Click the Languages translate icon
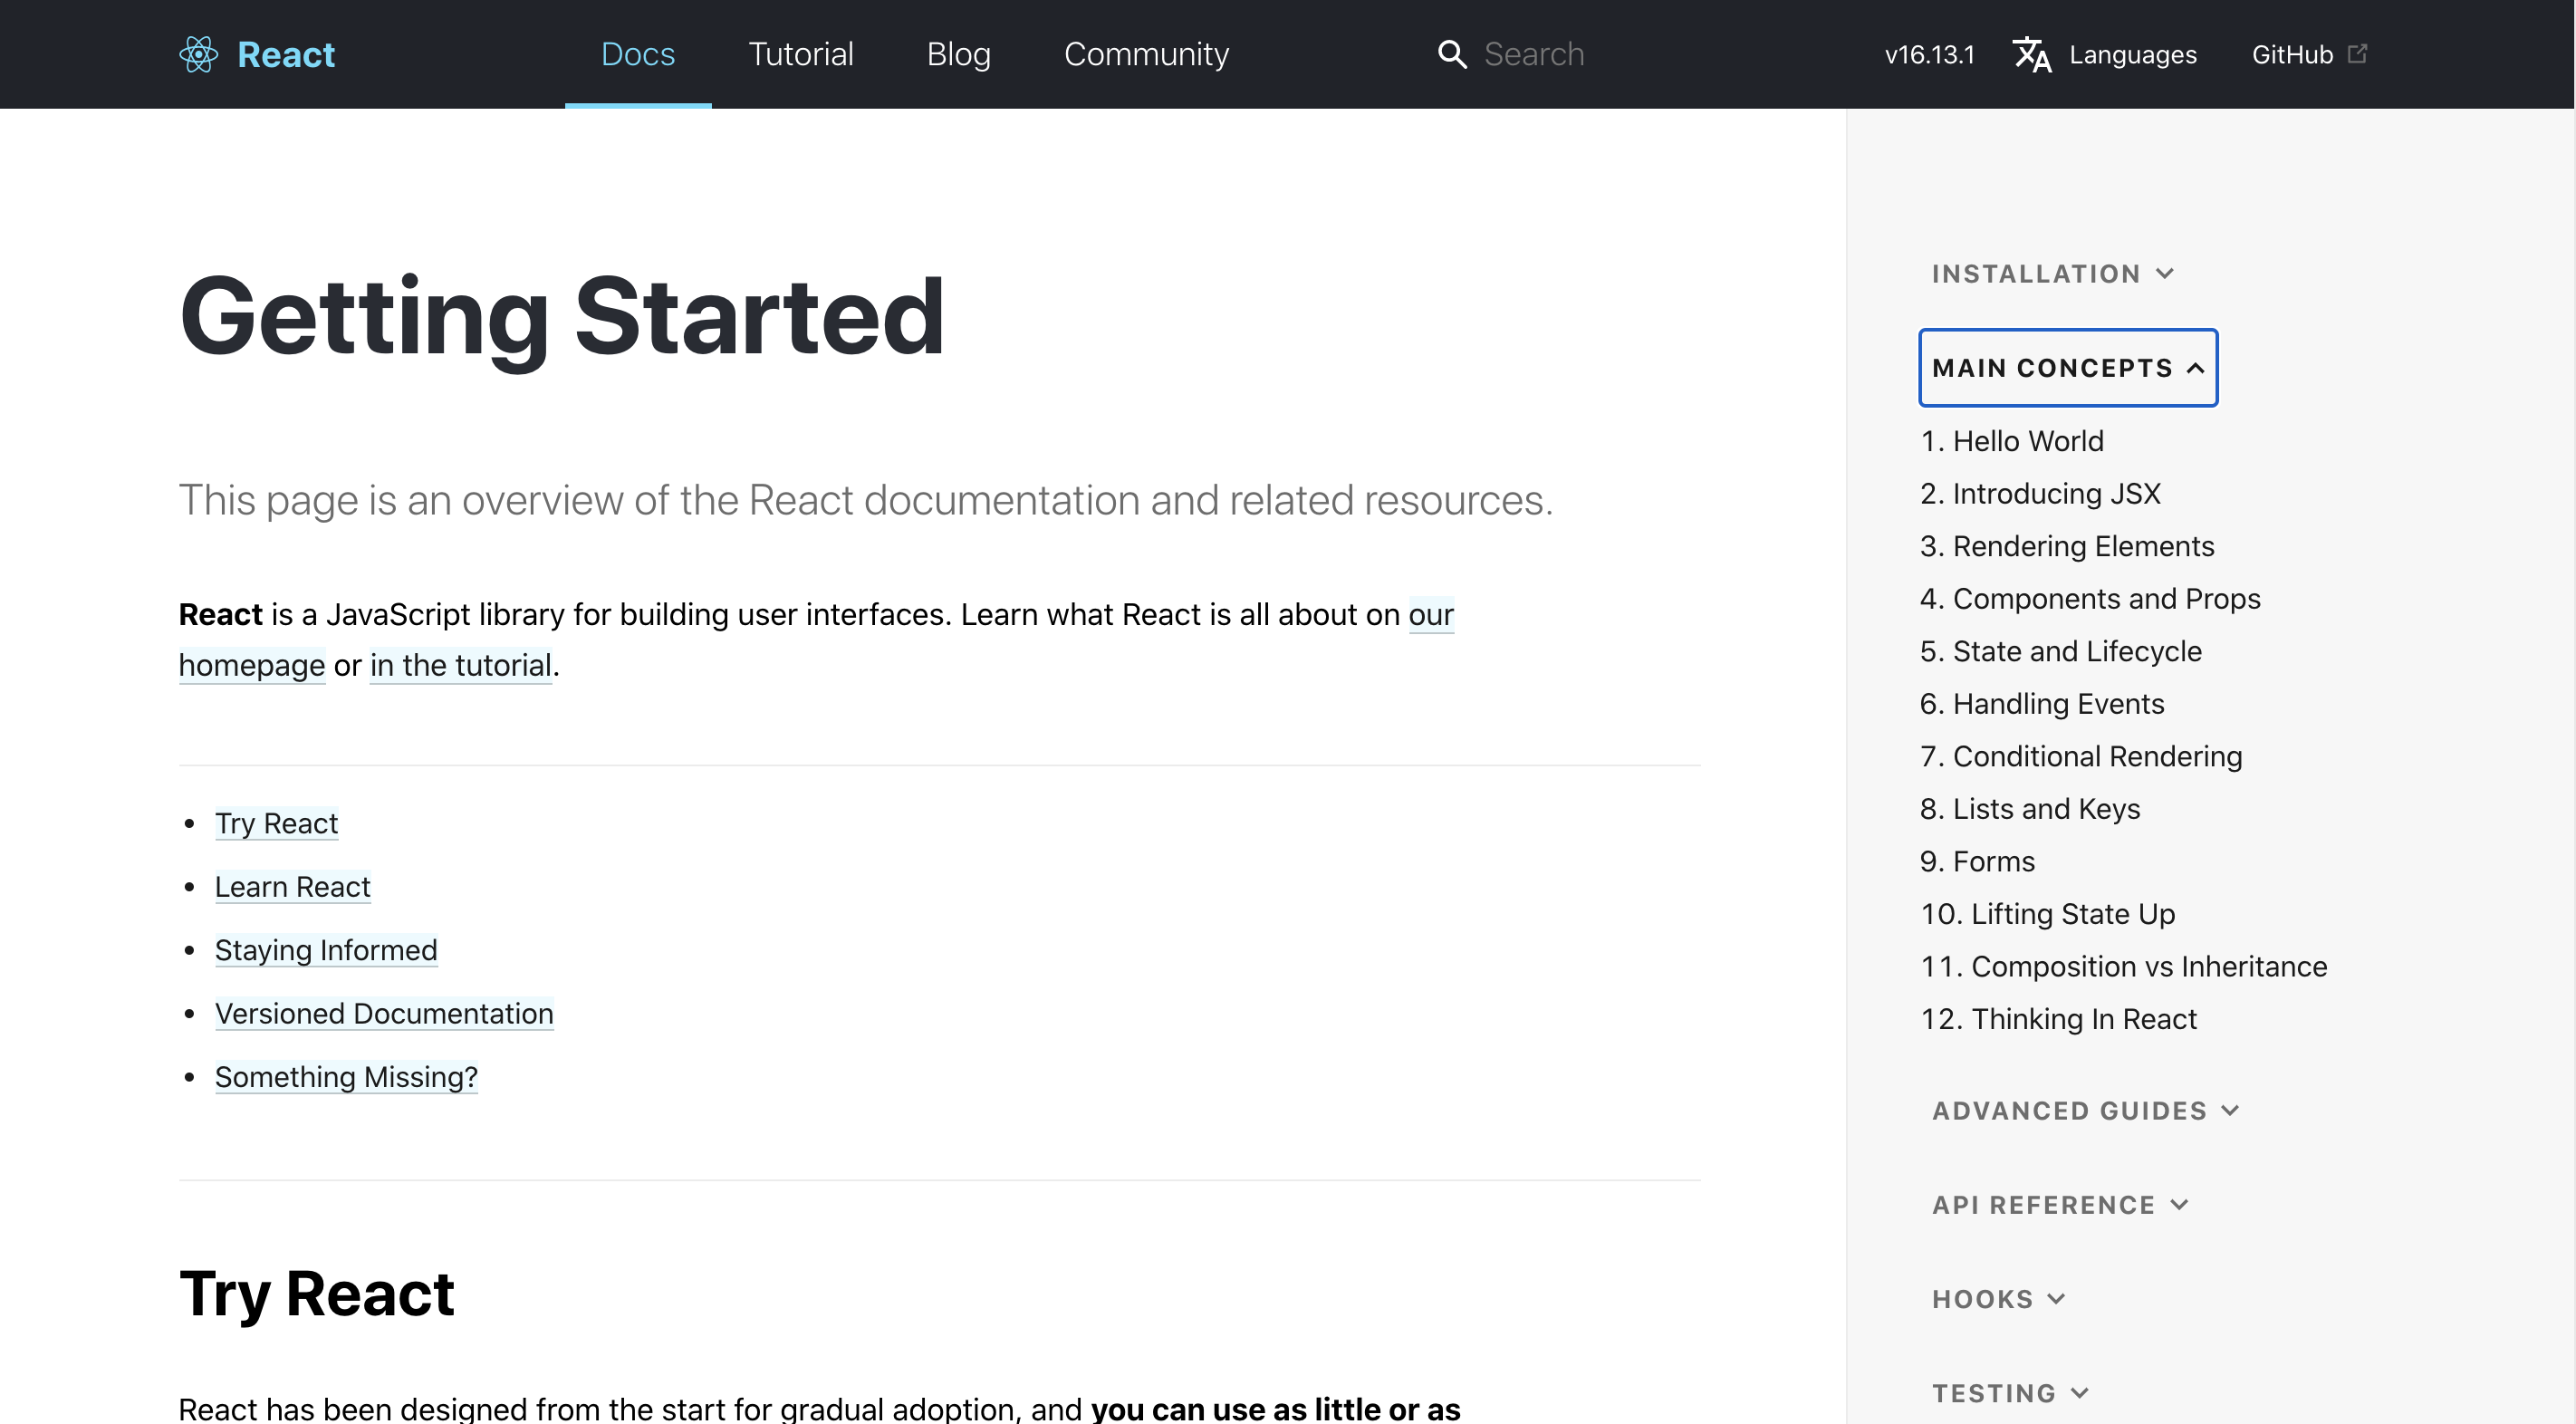This screenshot has height=1424, width=2576. (x=2031, y=54)
